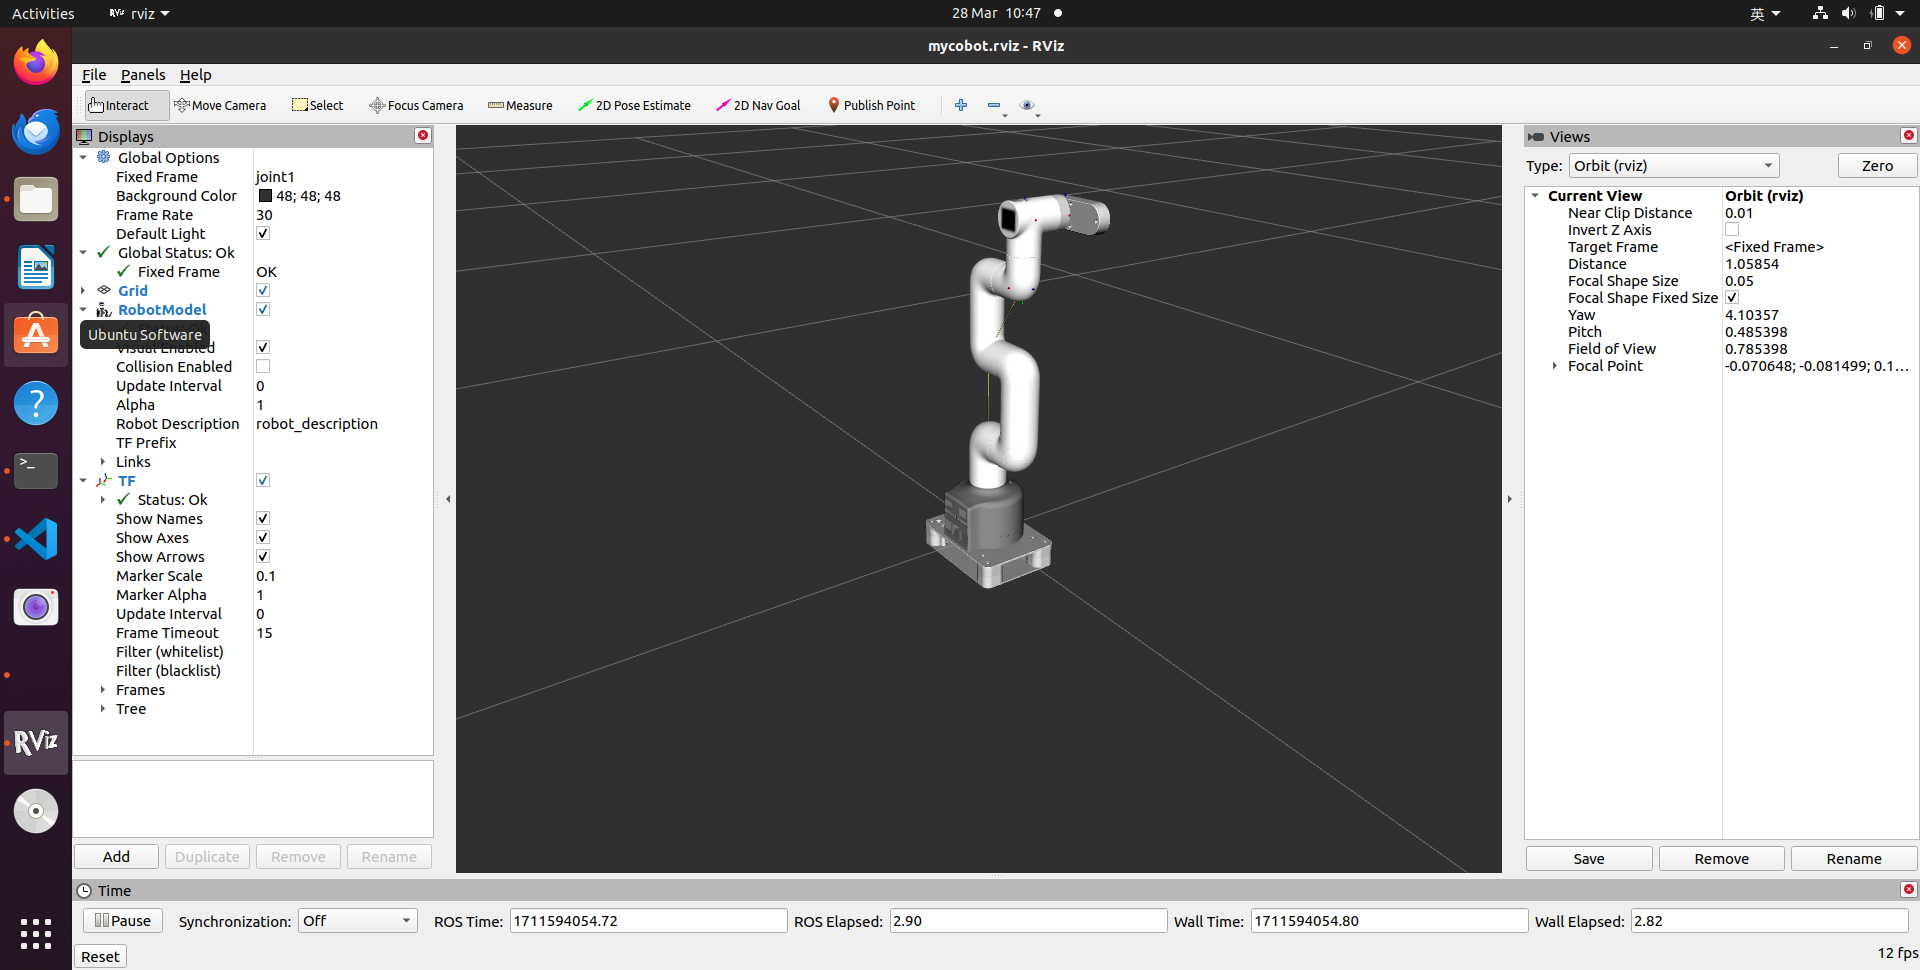Screen dimensions: 1920x970
Task: Open the DVD disc icon in the dock
Action: tap(36, 811)
